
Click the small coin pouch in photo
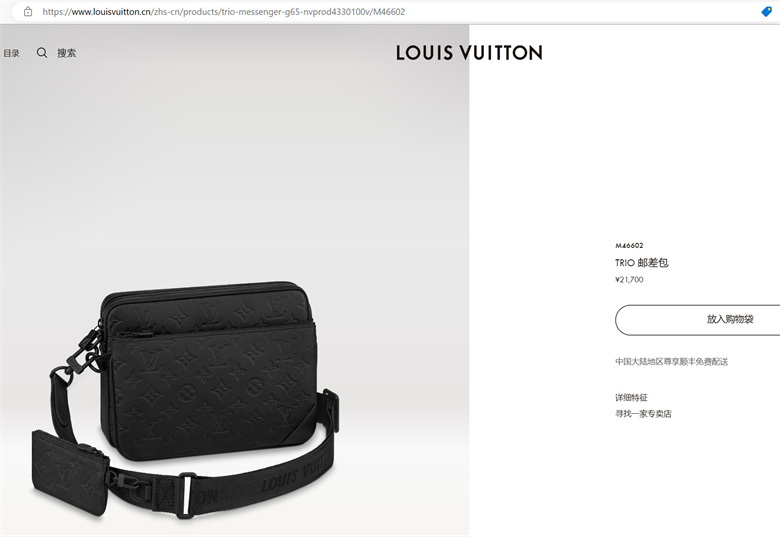coord(70,472)
